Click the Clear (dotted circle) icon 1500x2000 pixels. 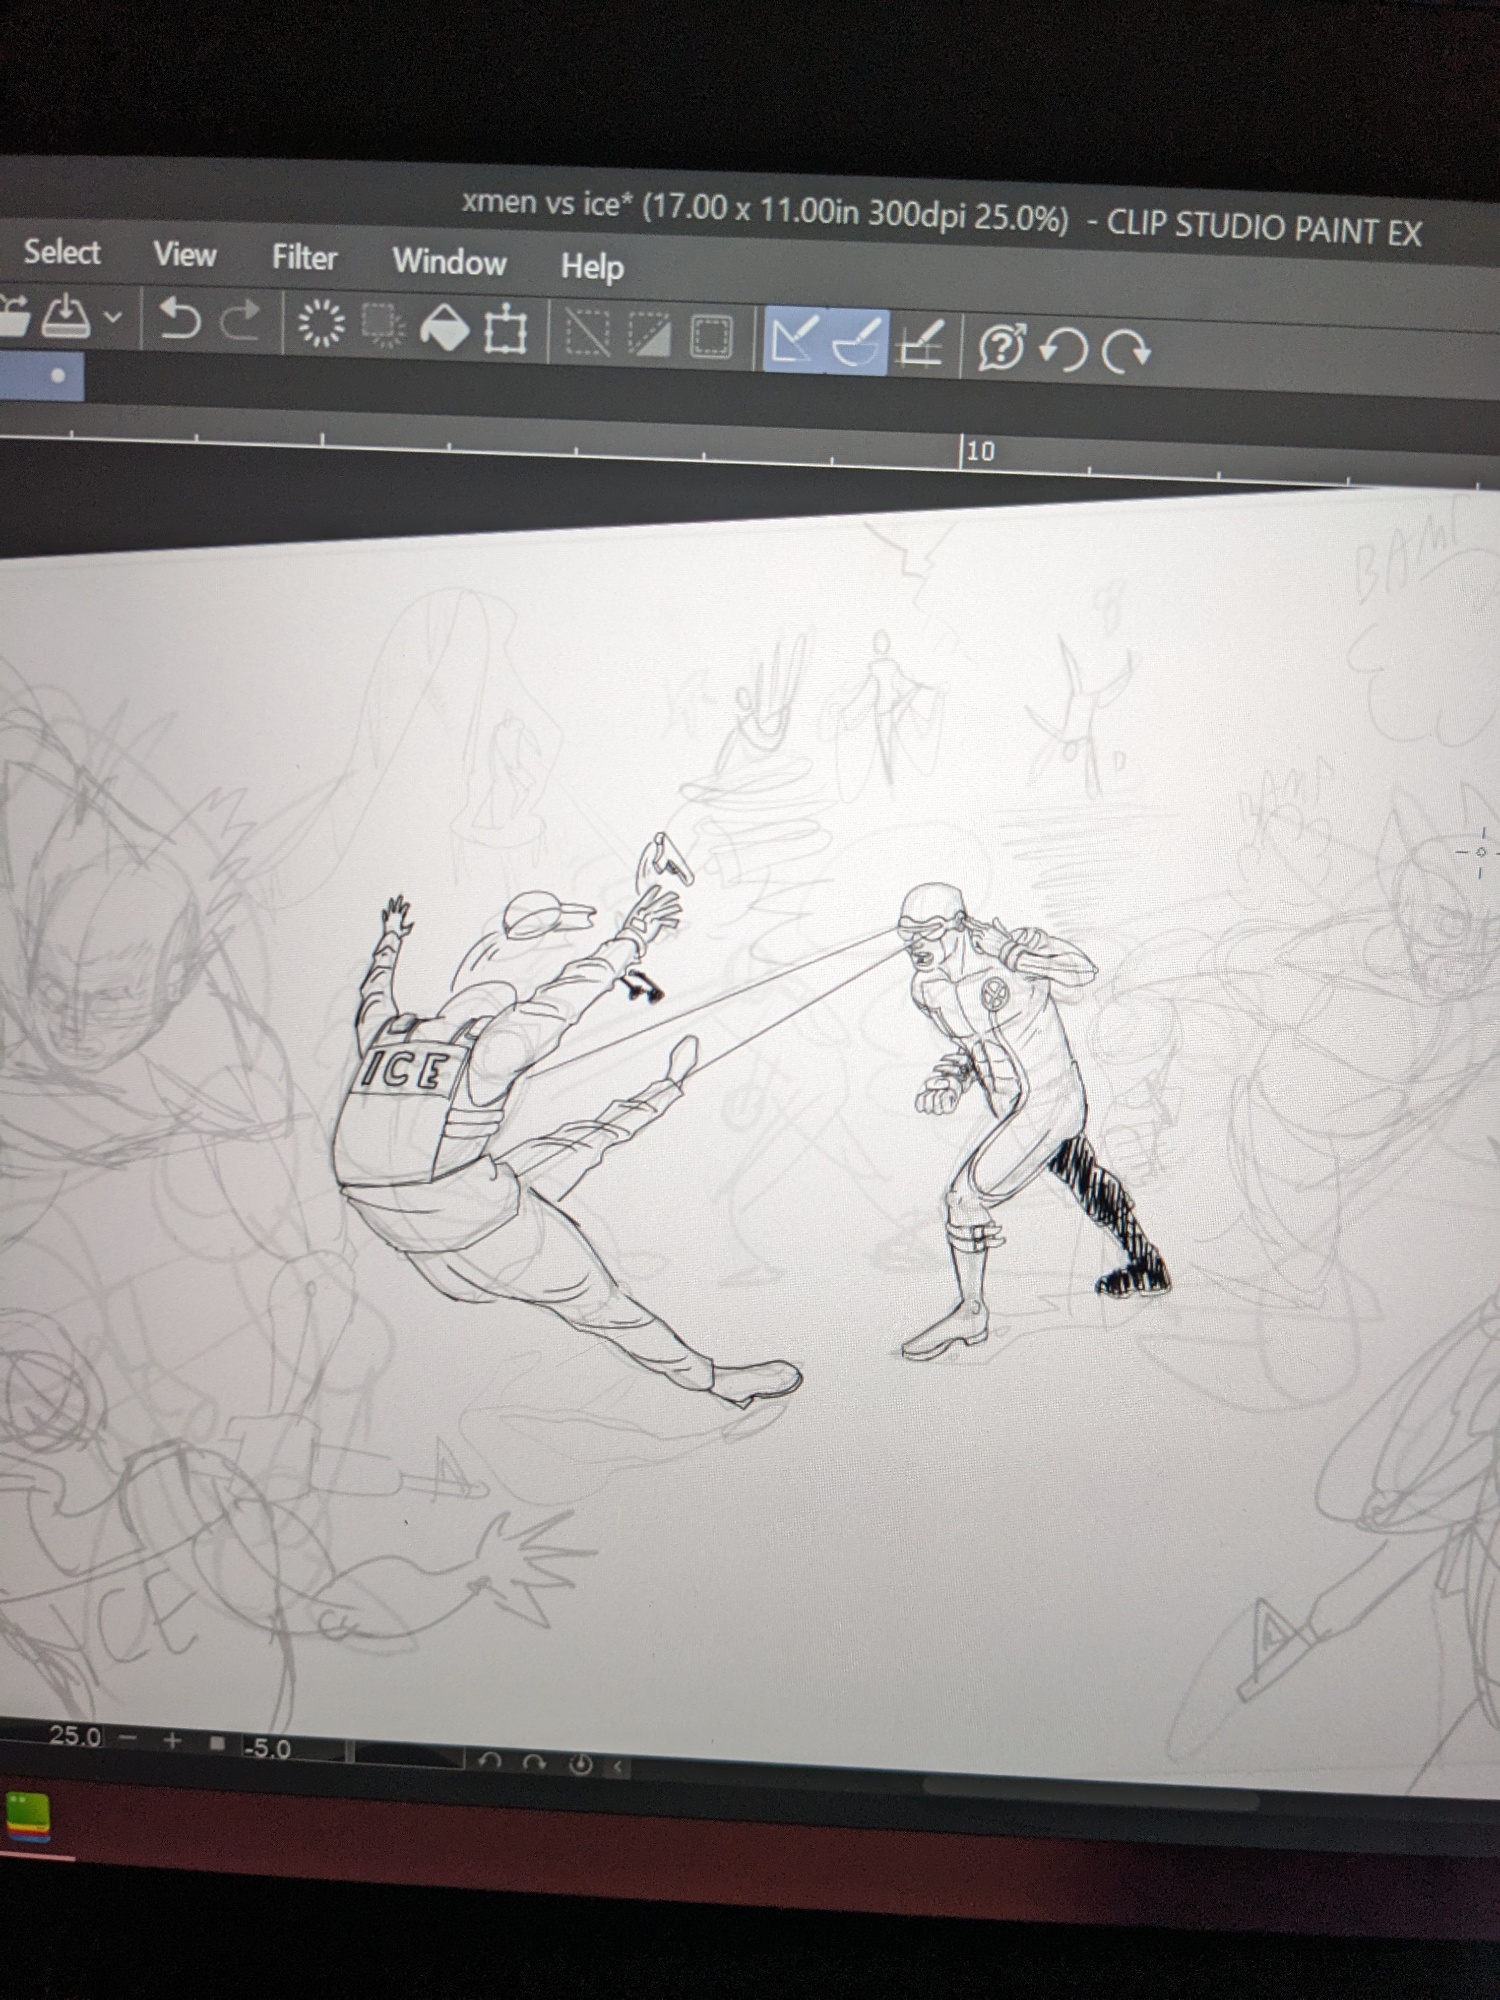(321, 324)
